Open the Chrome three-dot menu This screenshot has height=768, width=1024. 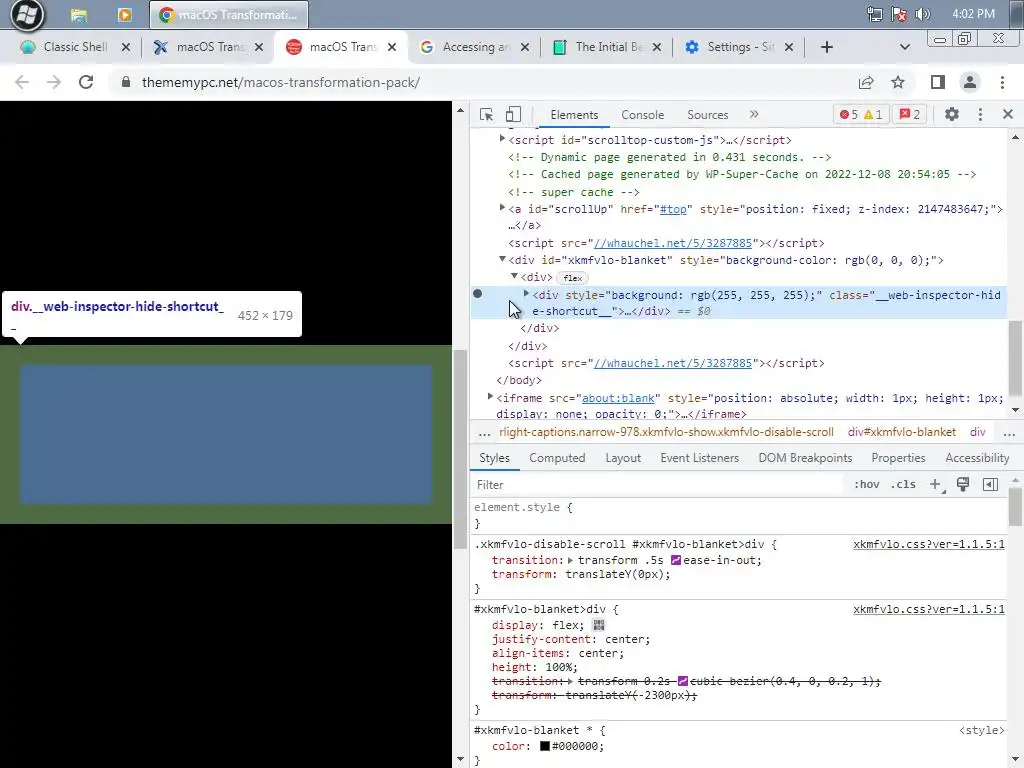(x=1002, y=82)
